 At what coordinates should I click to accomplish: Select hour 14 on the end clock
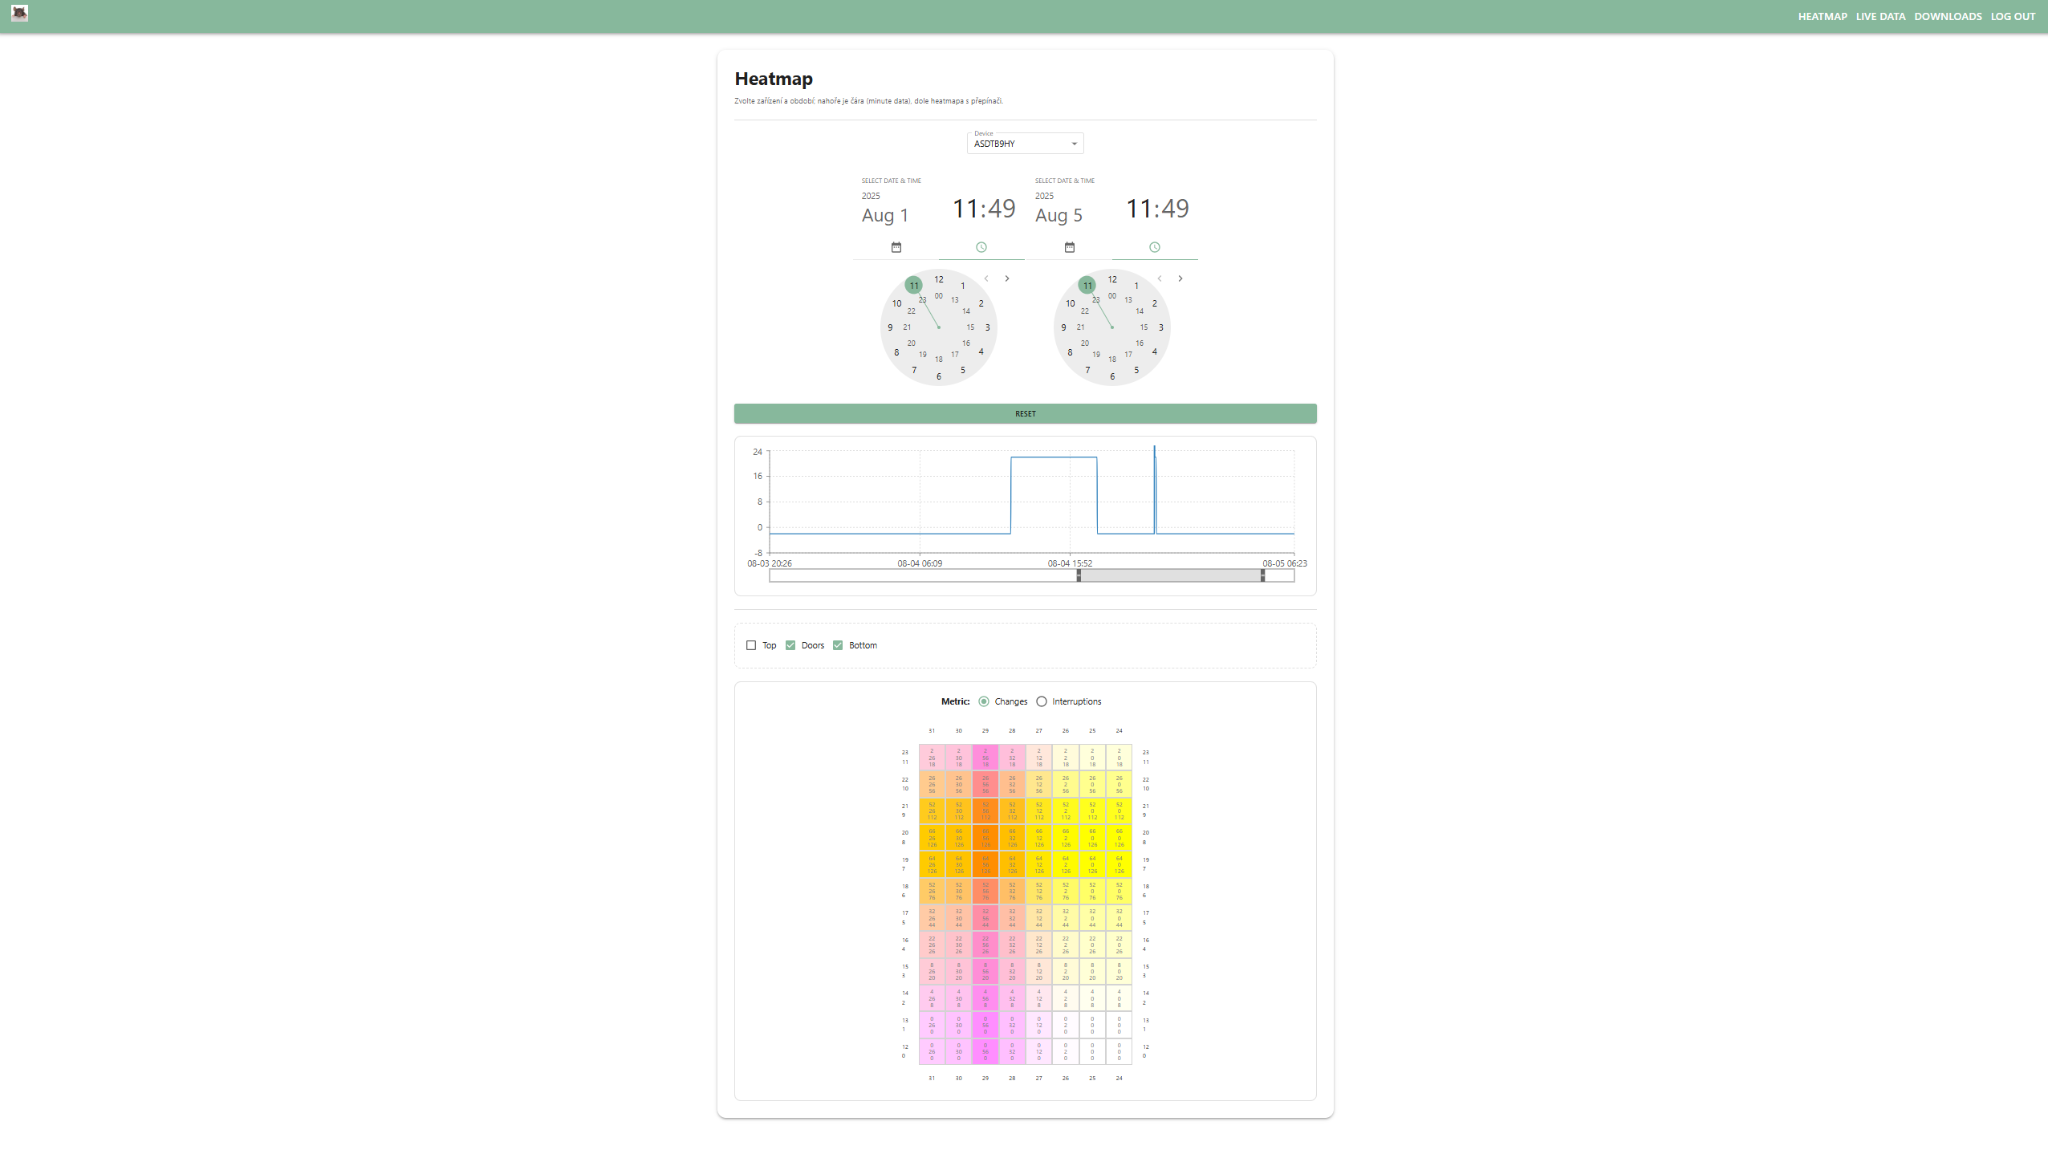(1139, 312)
